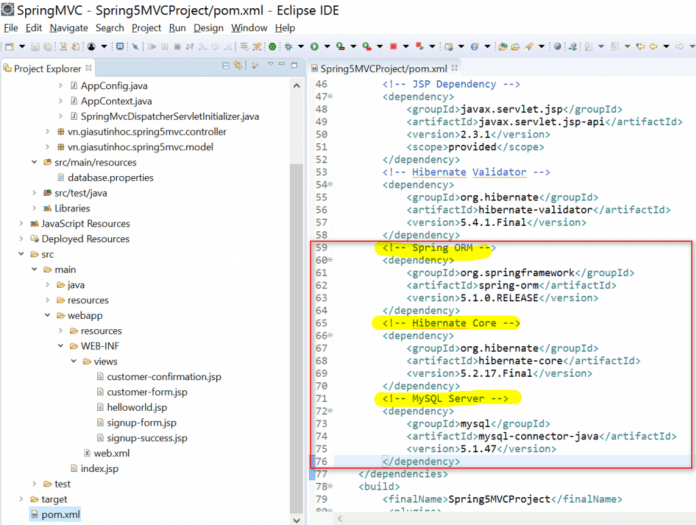Click the Debug bug toolbar icon
Viewport: 696px width, 525px height.
(x=289, y=46)
